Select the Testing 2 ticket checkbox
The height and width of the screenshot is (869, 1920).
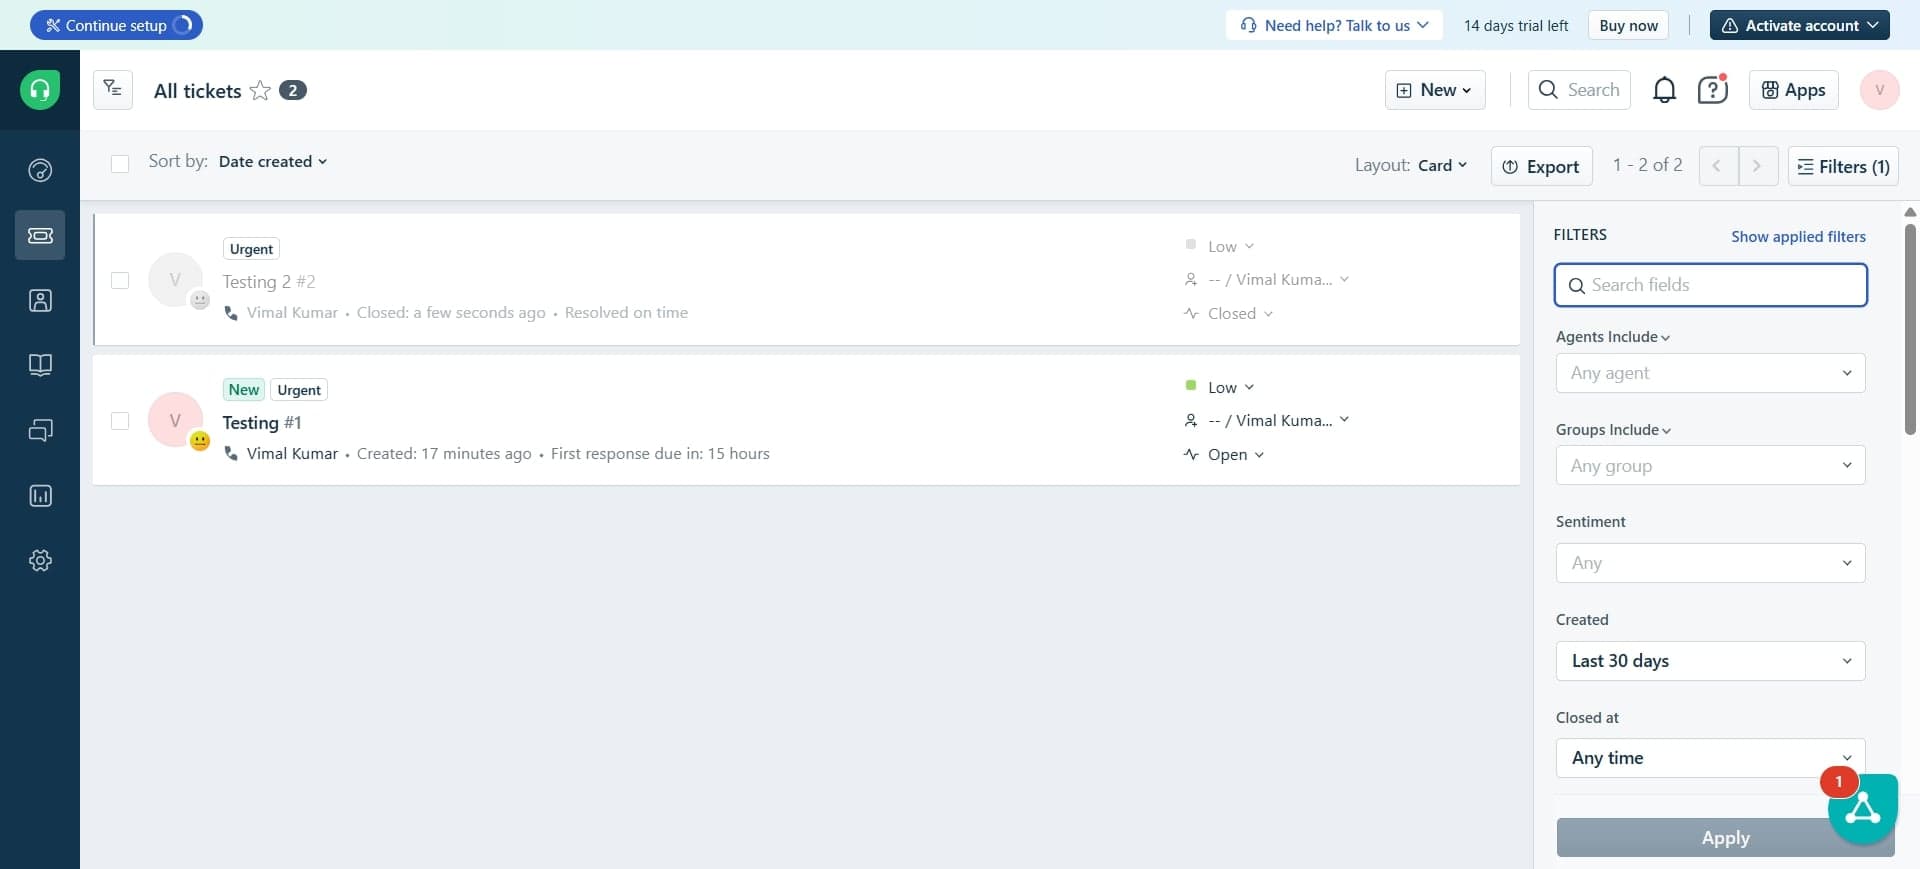[120, 280]
